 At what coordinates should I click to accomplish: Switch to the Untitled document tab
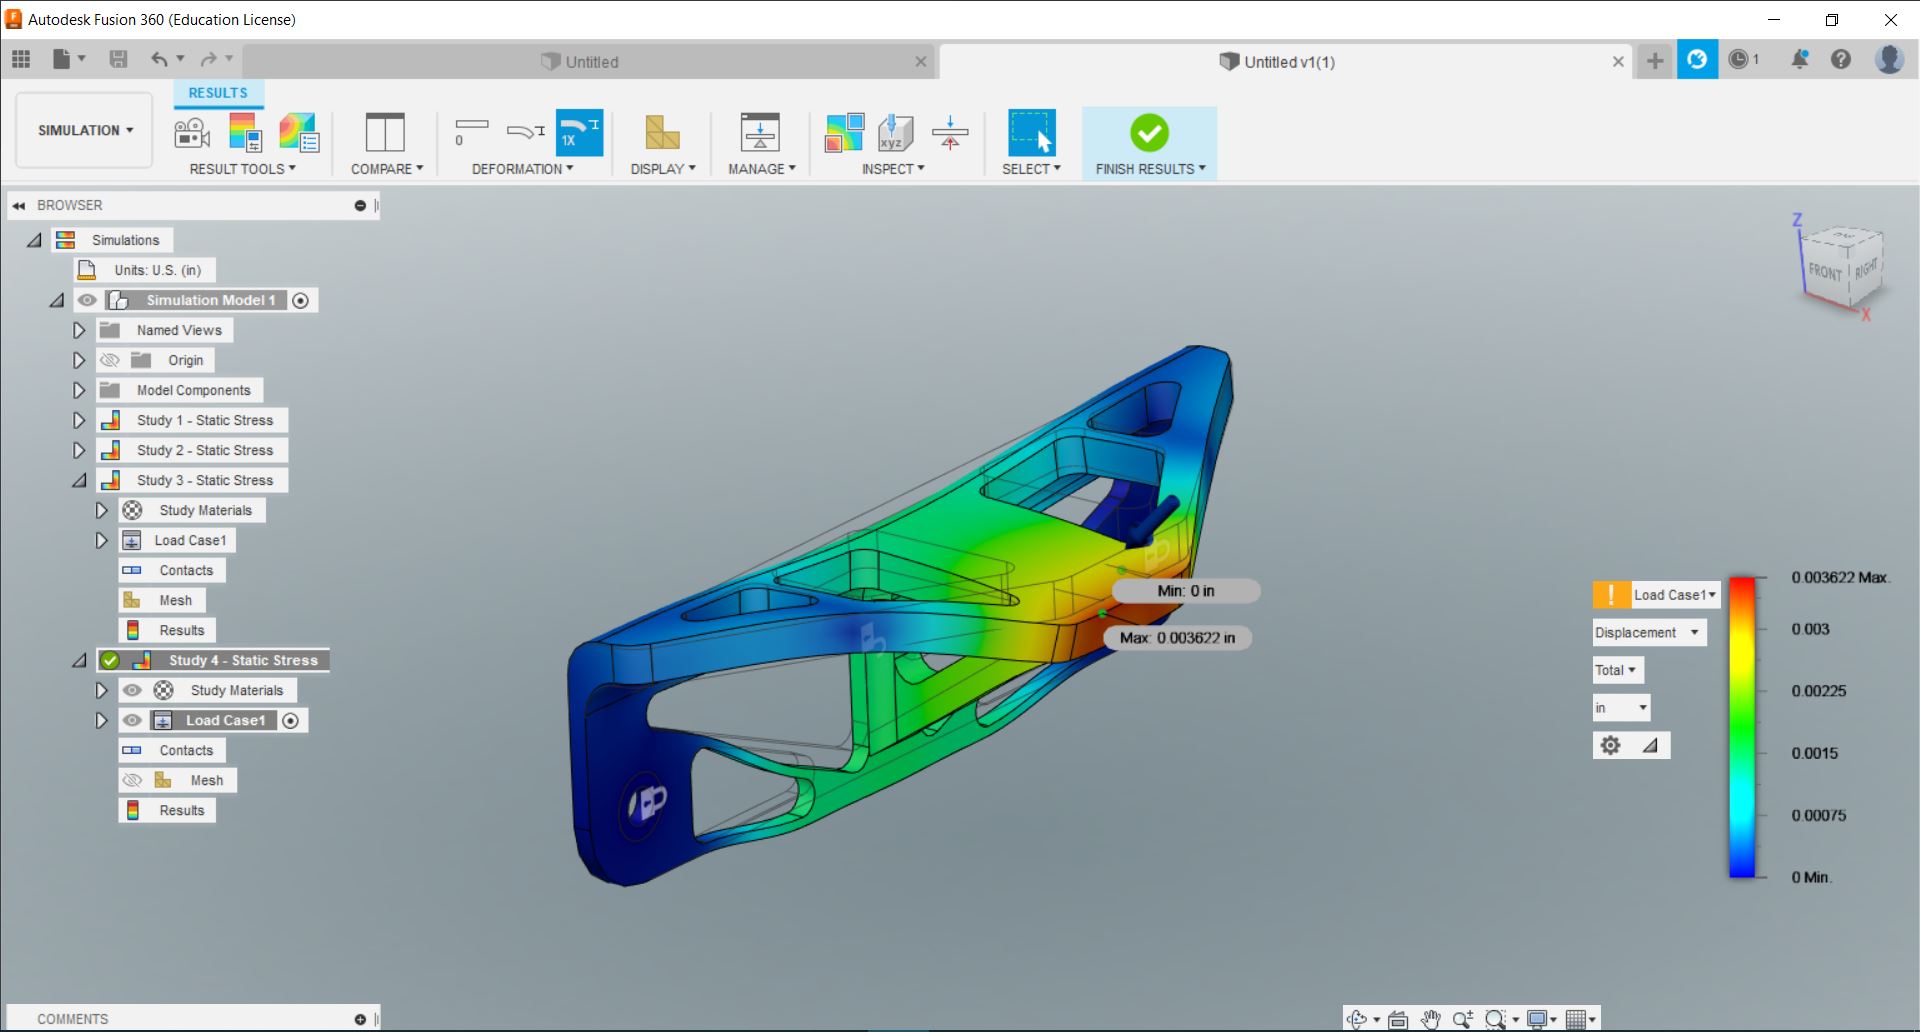[x=590, y=62]
